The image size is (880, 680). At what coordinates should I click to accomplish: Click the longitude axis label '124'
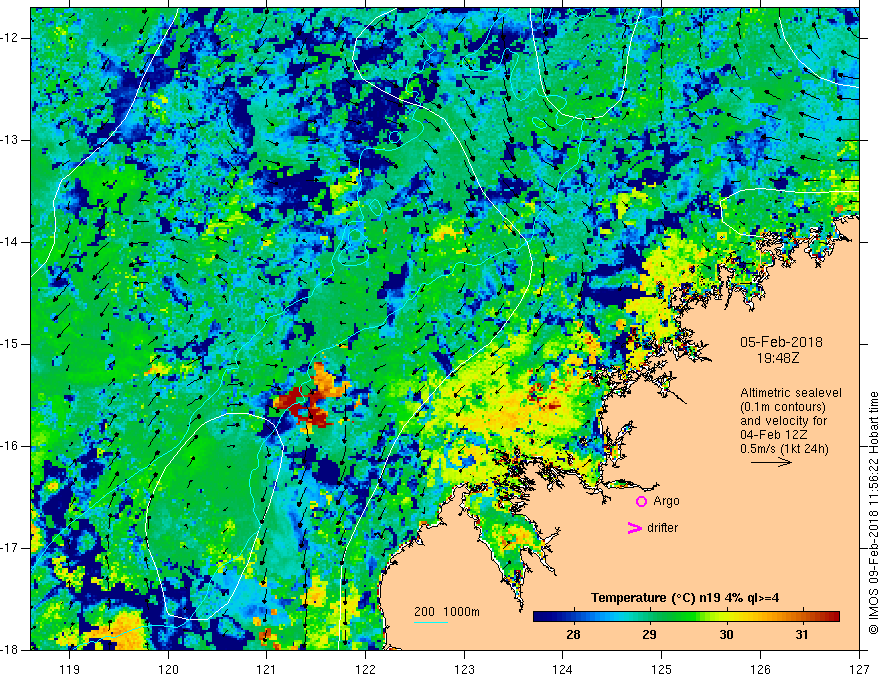[x=562, y=669]
